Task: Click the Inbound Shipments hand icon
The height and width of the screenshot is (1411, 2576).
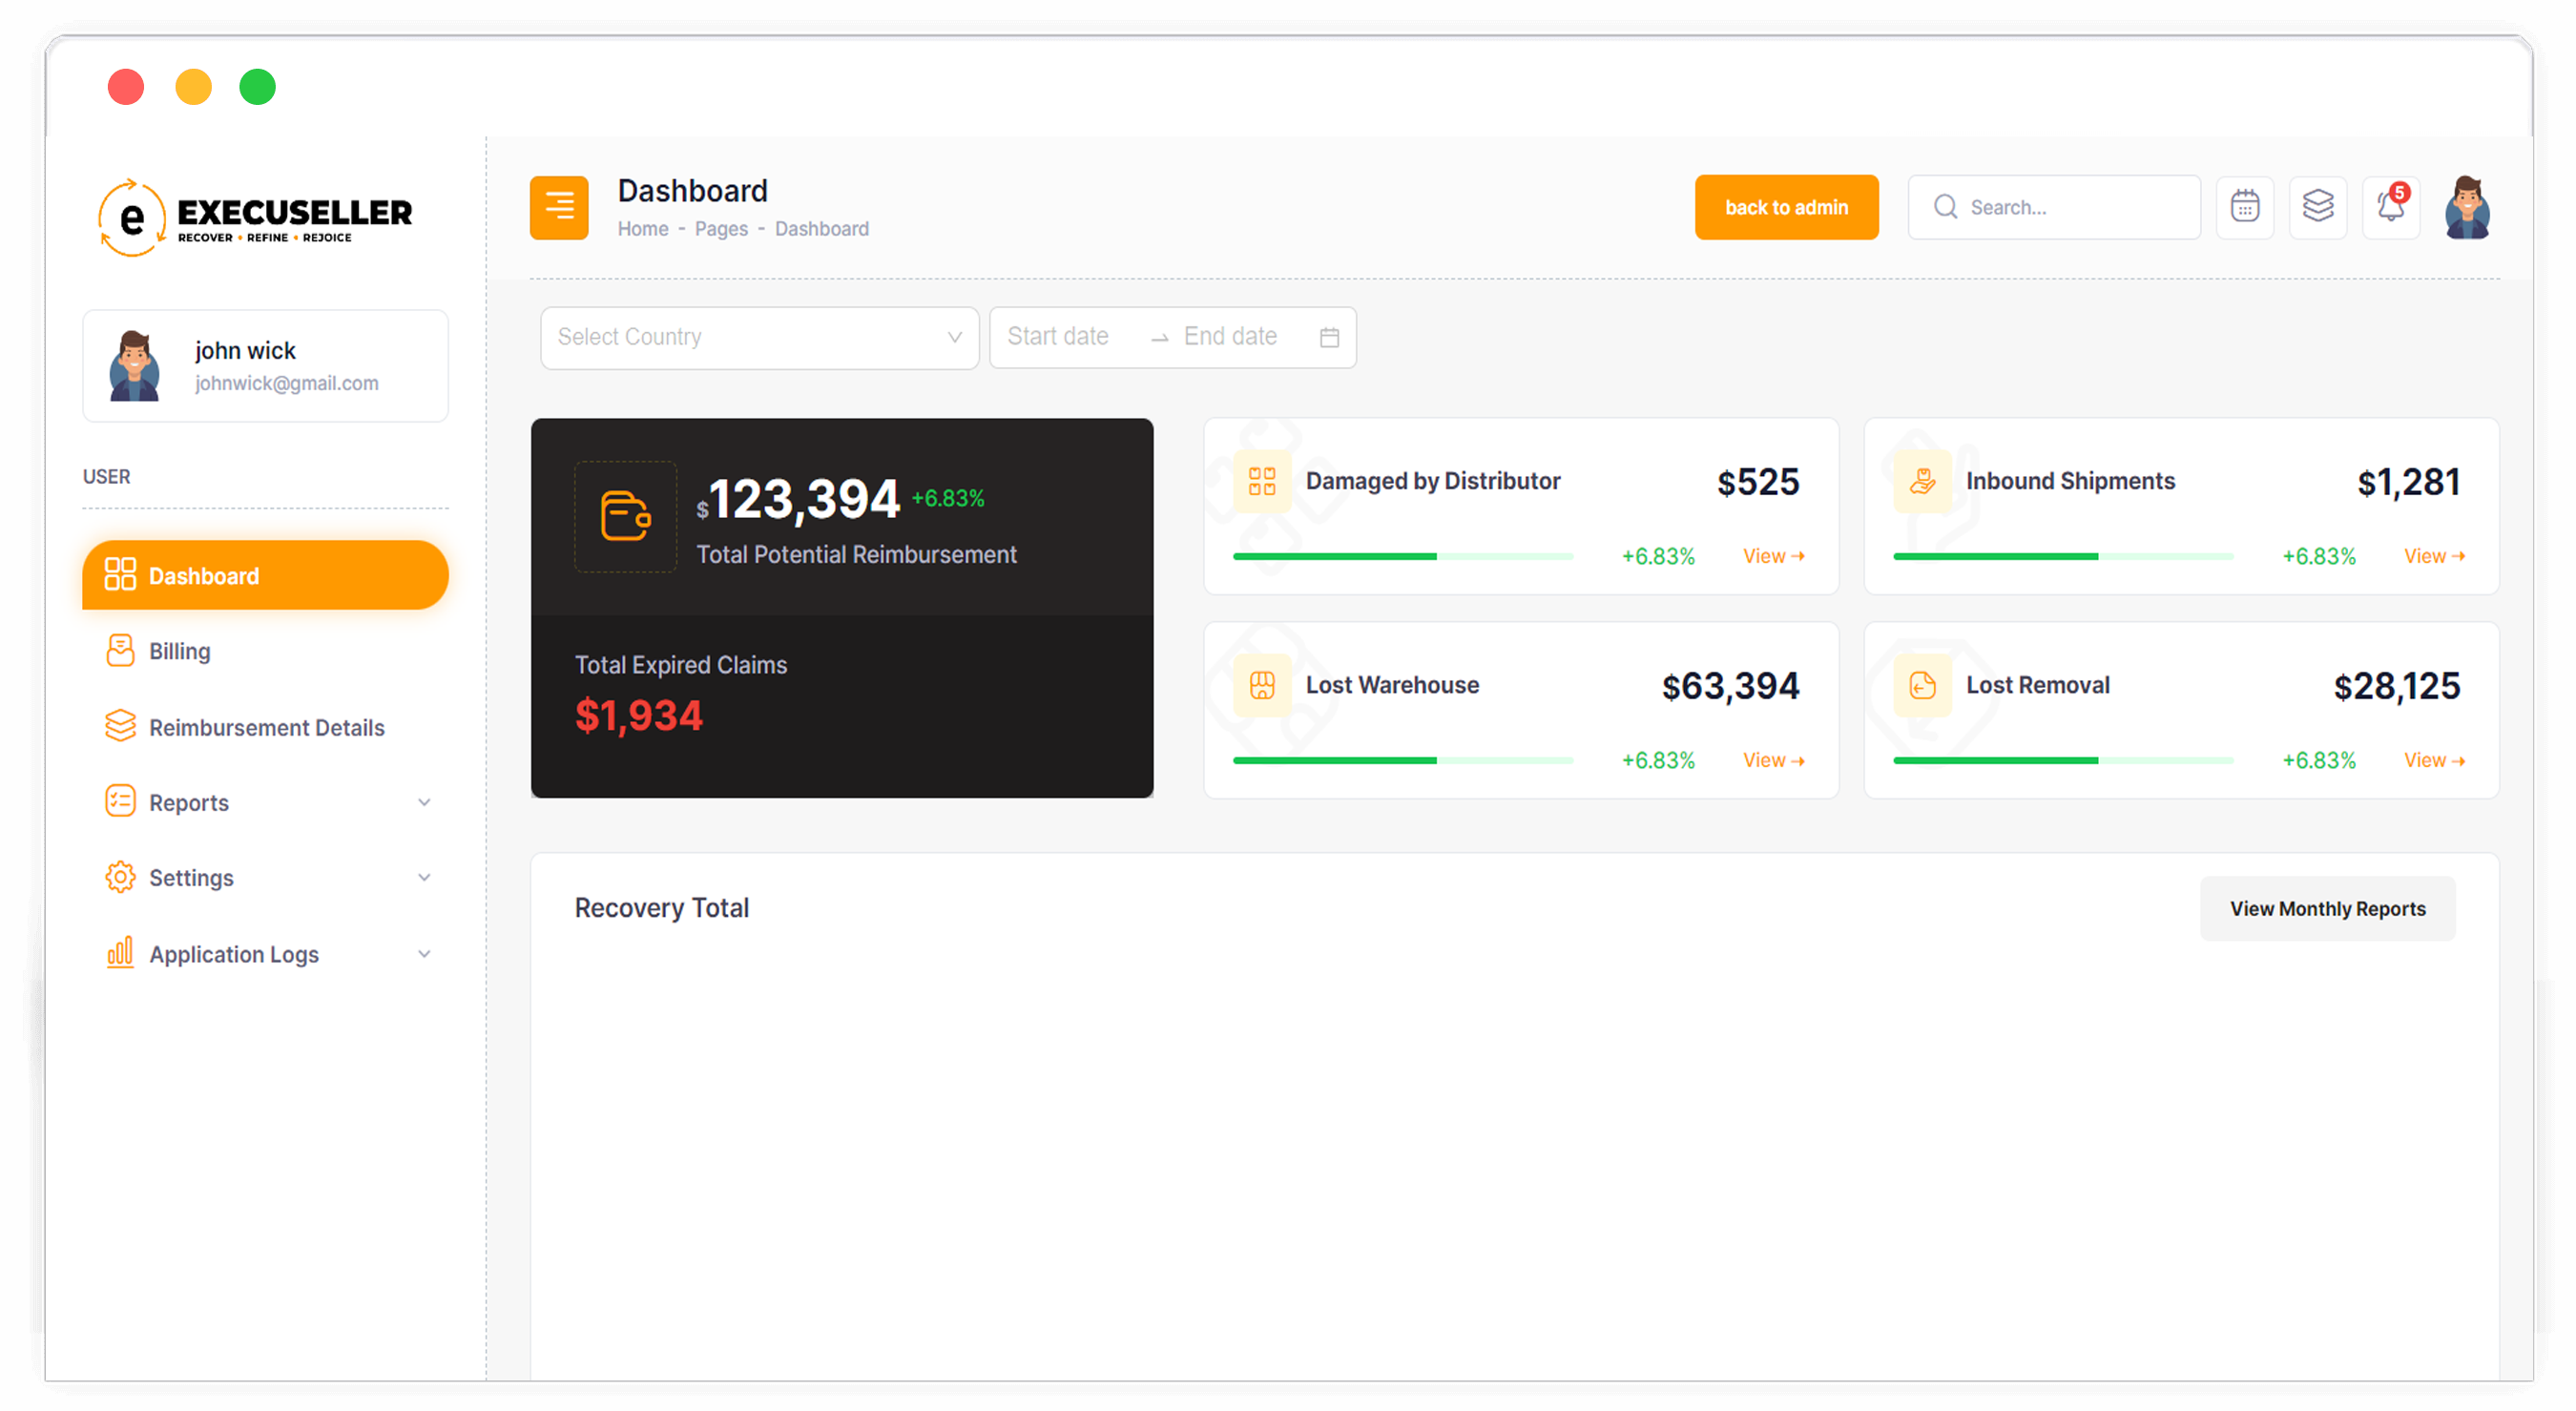Action: click(x=1922, y=481)
